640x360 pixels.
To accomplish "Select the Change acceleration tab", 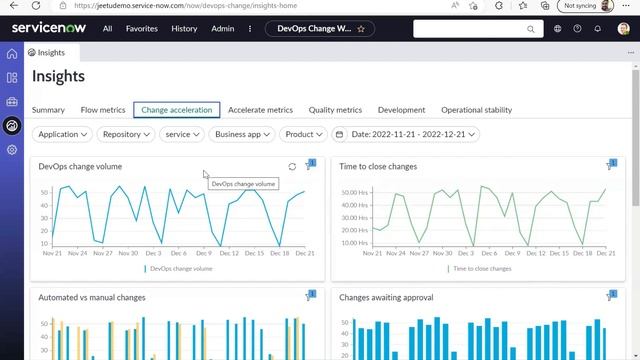I will (177, 110).
